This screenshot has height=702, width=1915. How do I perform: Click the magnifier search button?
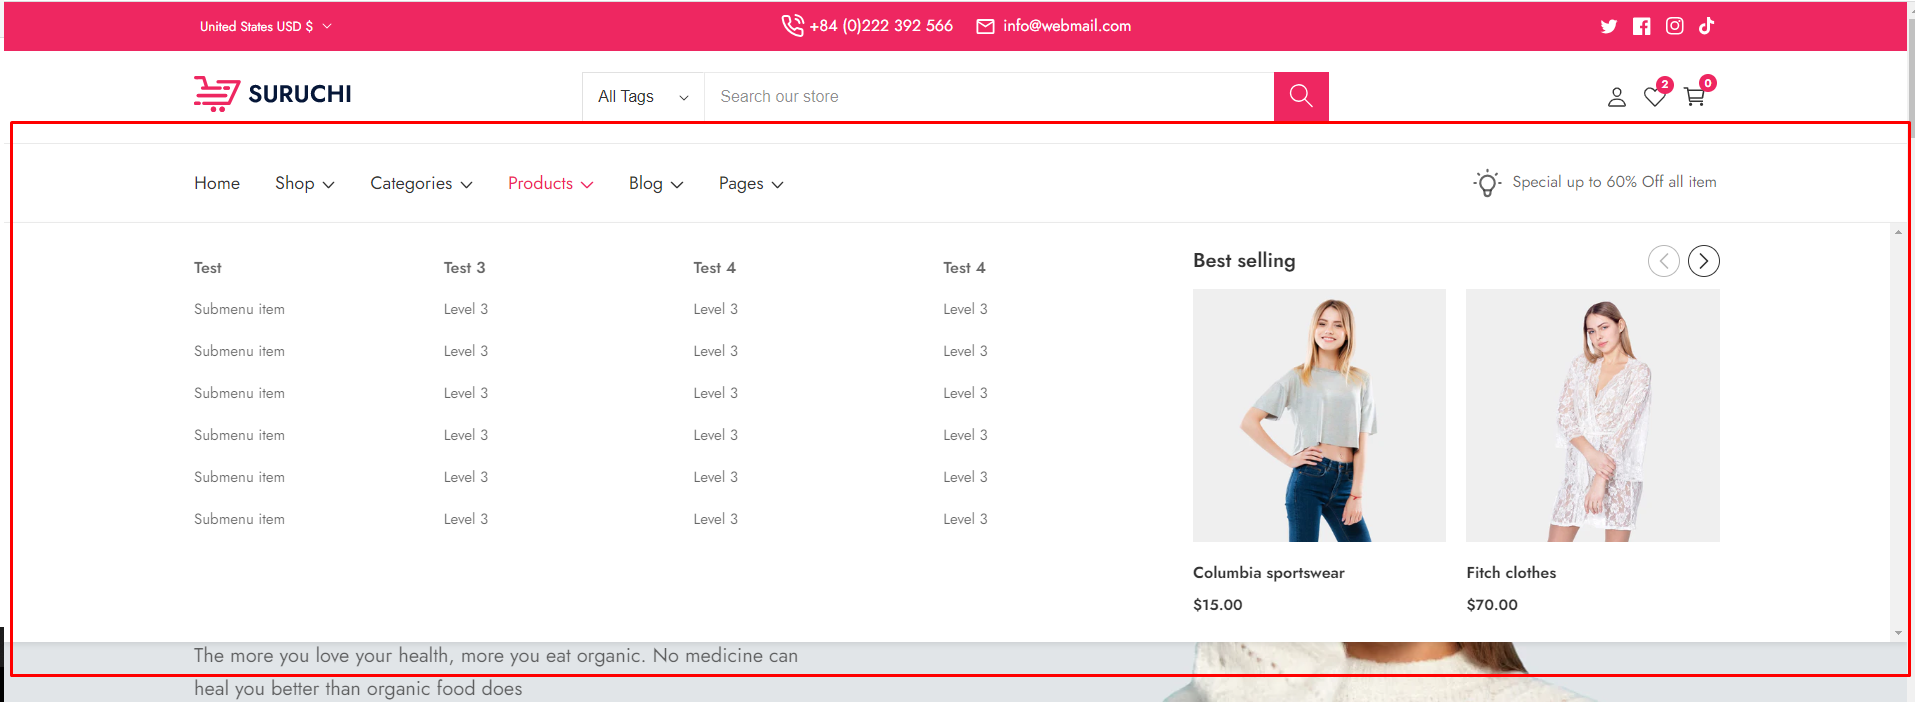1300,96
